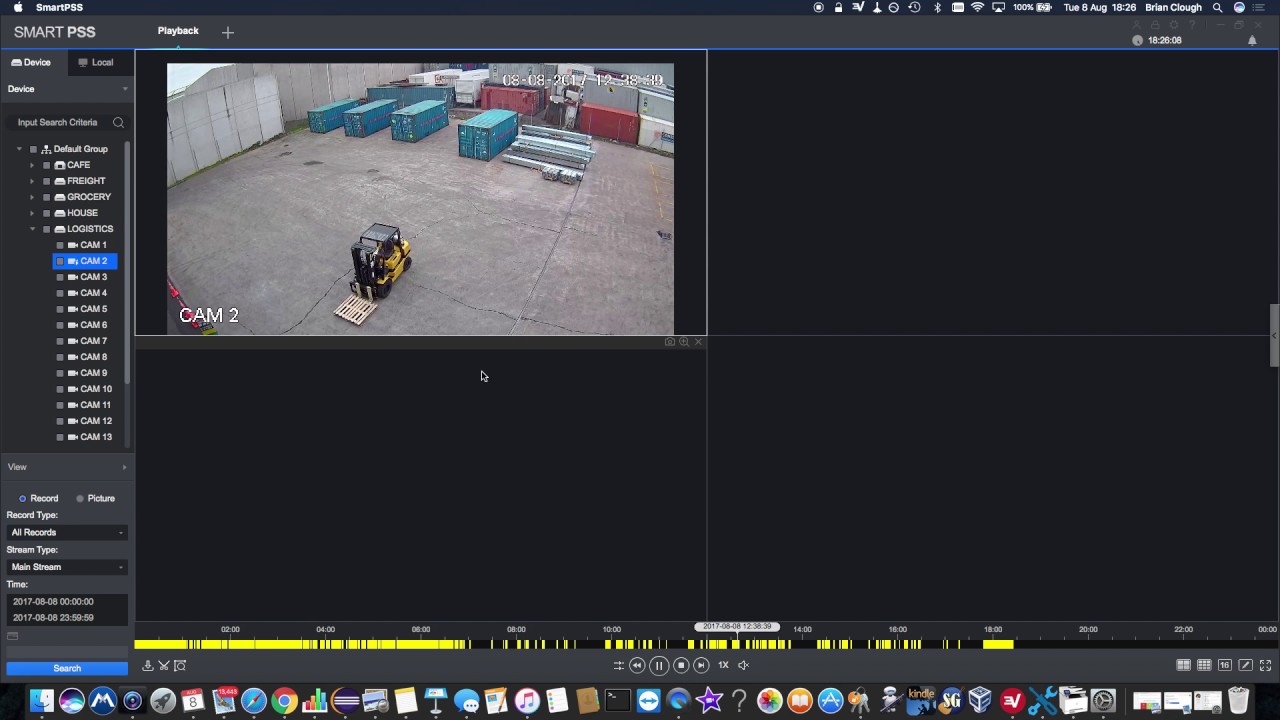Open the Record Type dropdown
This screenshot has height=720, width=1280.
(67, 532)
